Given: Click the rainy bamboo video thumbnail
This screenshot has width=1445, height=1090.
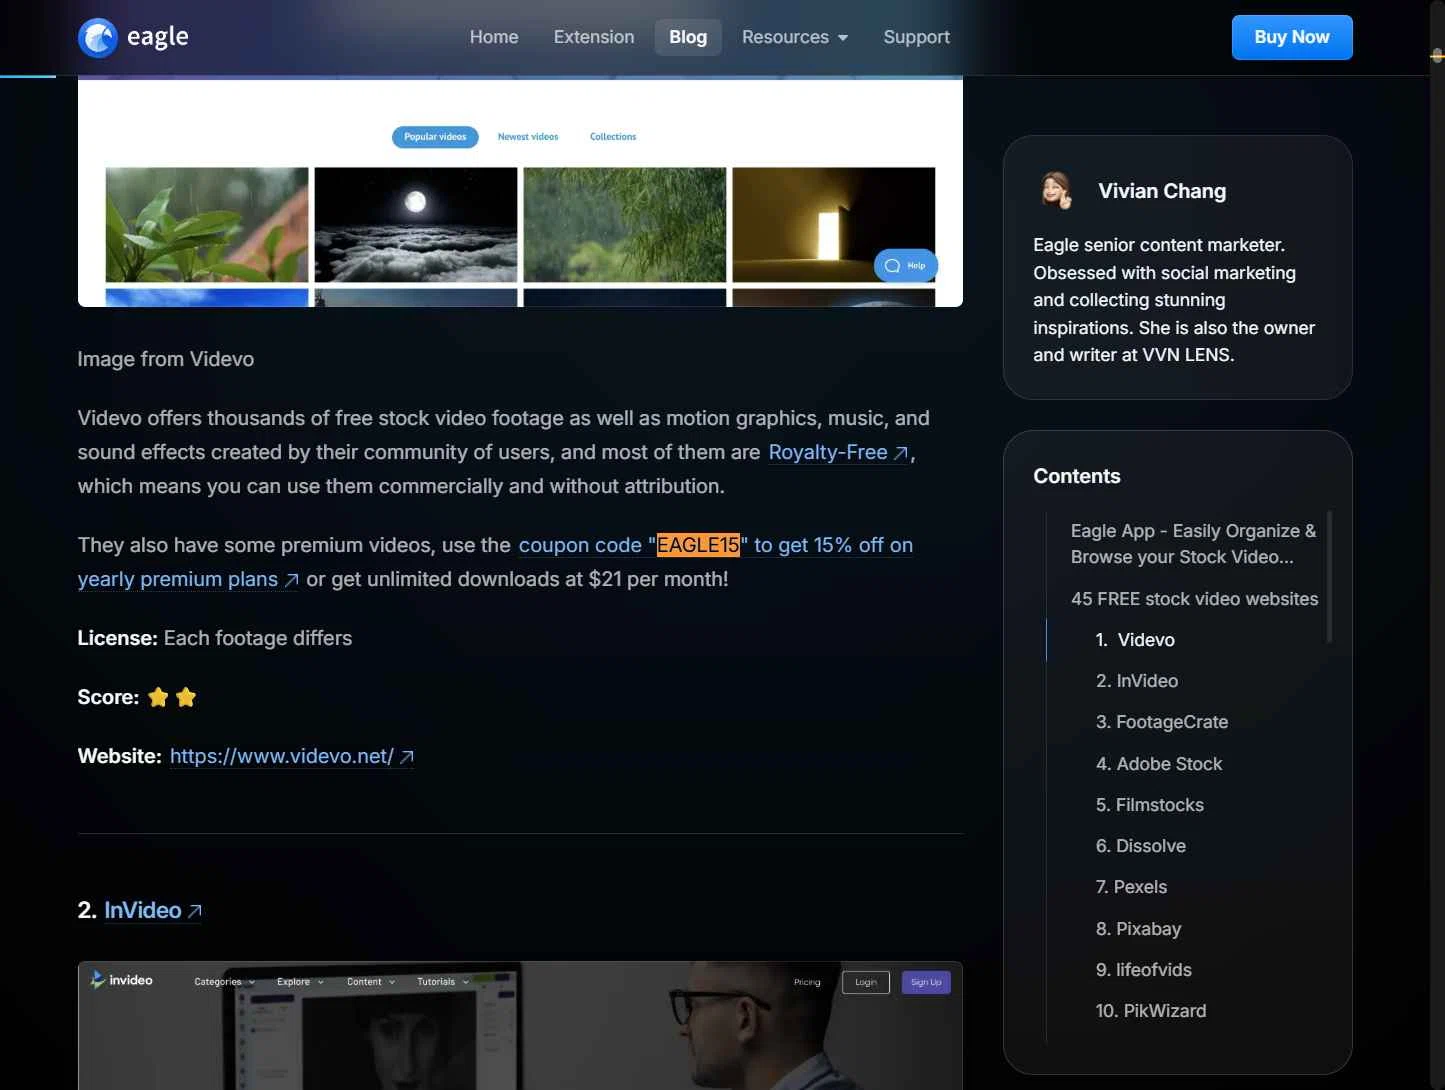Looking at the screenshot, I should pyautogui.click(x=625, y=225).
